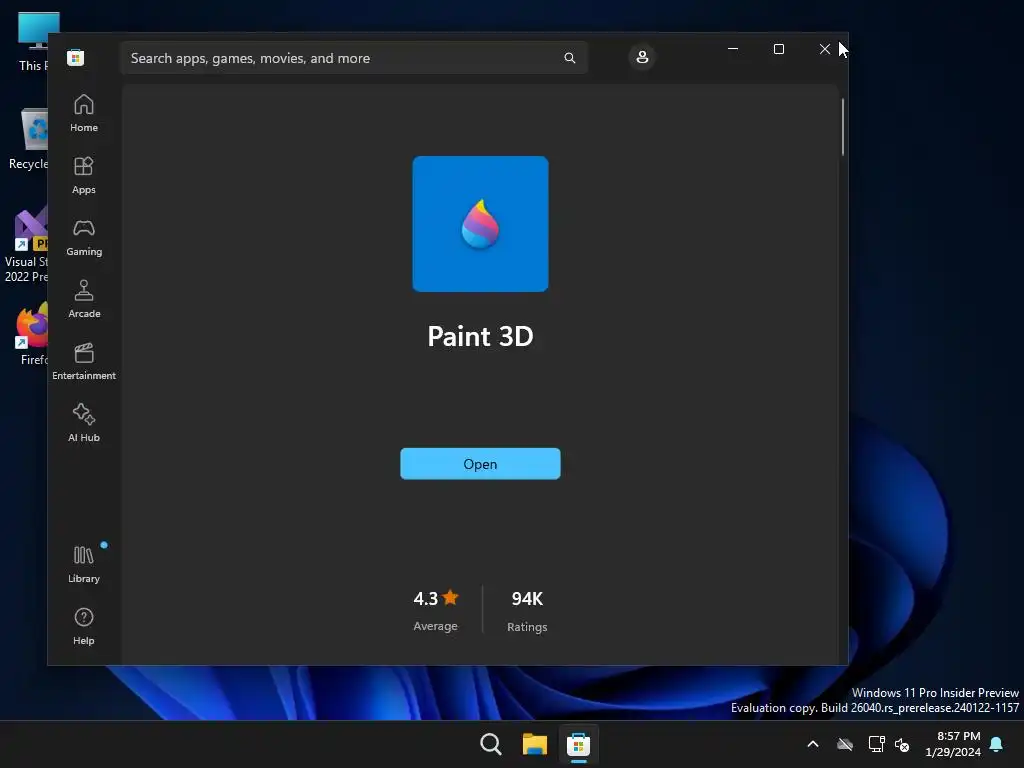The height and width of the screenshot is (768, 1024).
Task: Open Windows Search from the taskbar
Action: (x=490, y=744)
